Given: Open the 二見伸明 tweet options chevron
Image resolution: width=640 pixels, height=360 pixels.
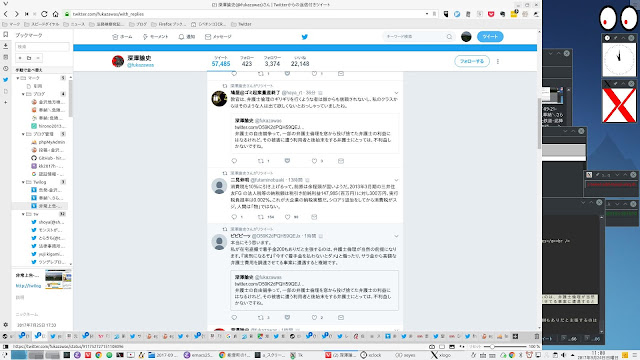Looking at the screenshot, I should tap(396, 180).
